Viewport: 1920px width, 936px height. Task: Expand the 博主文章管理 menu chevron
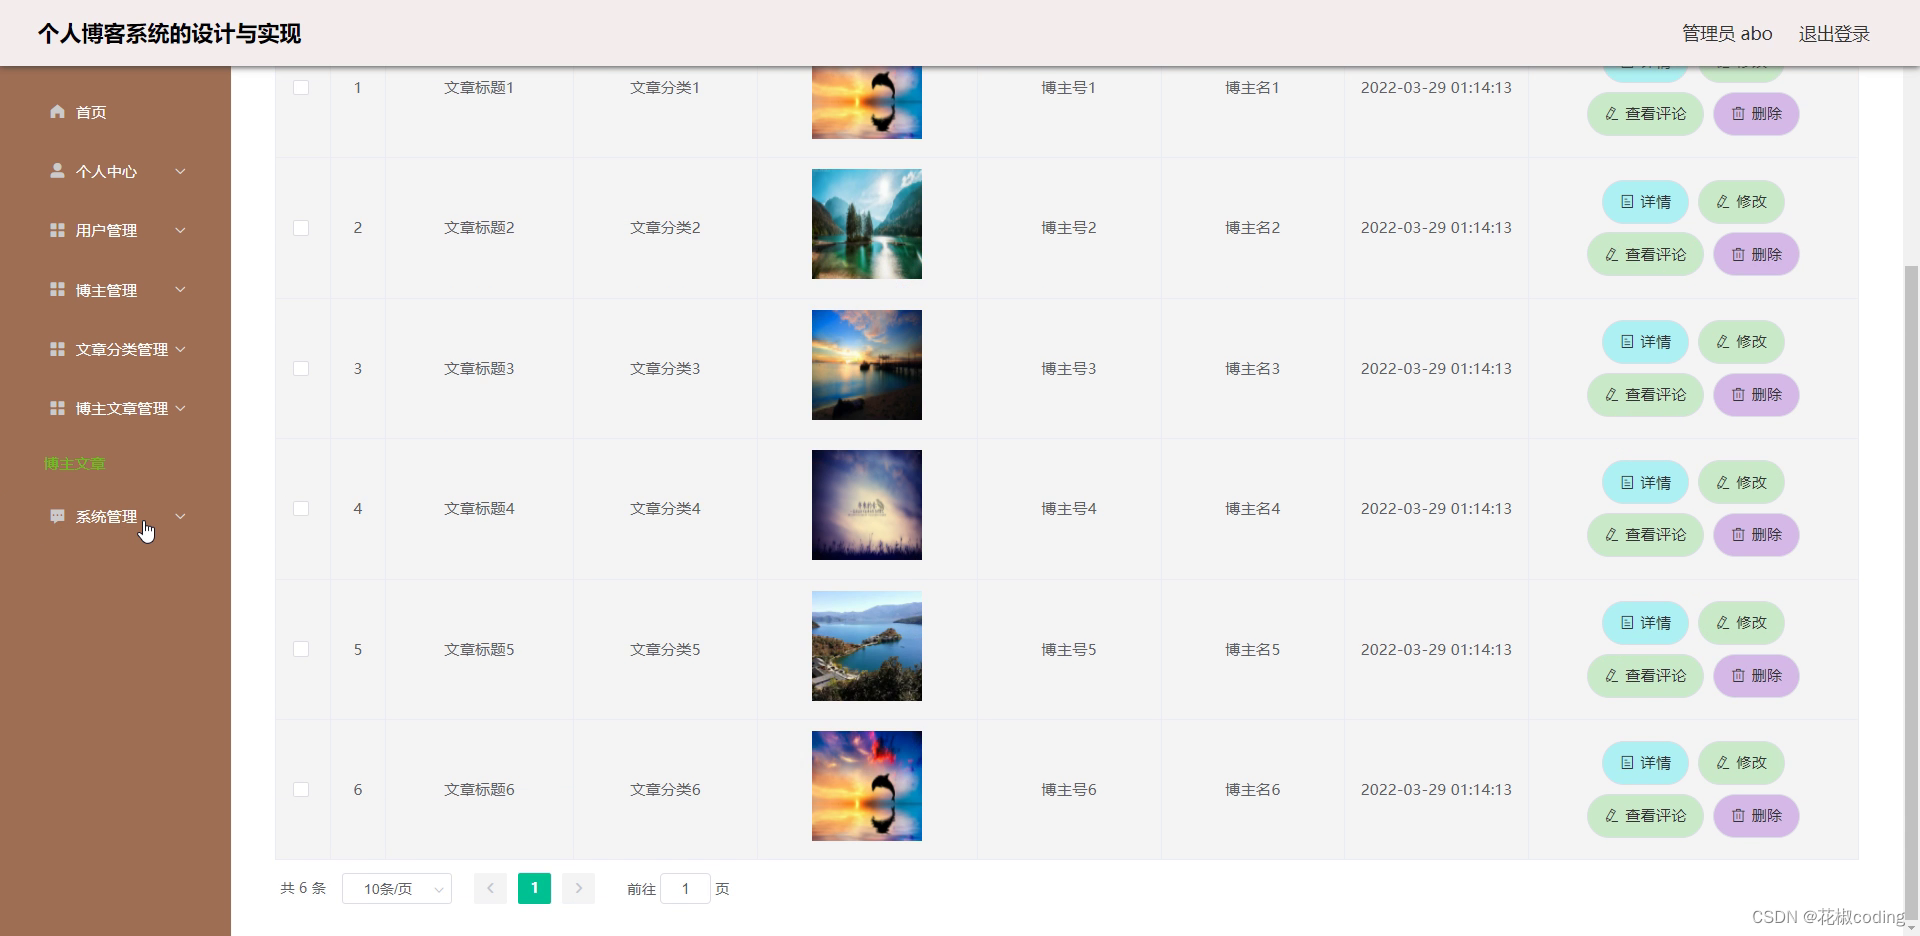[181, 408]
